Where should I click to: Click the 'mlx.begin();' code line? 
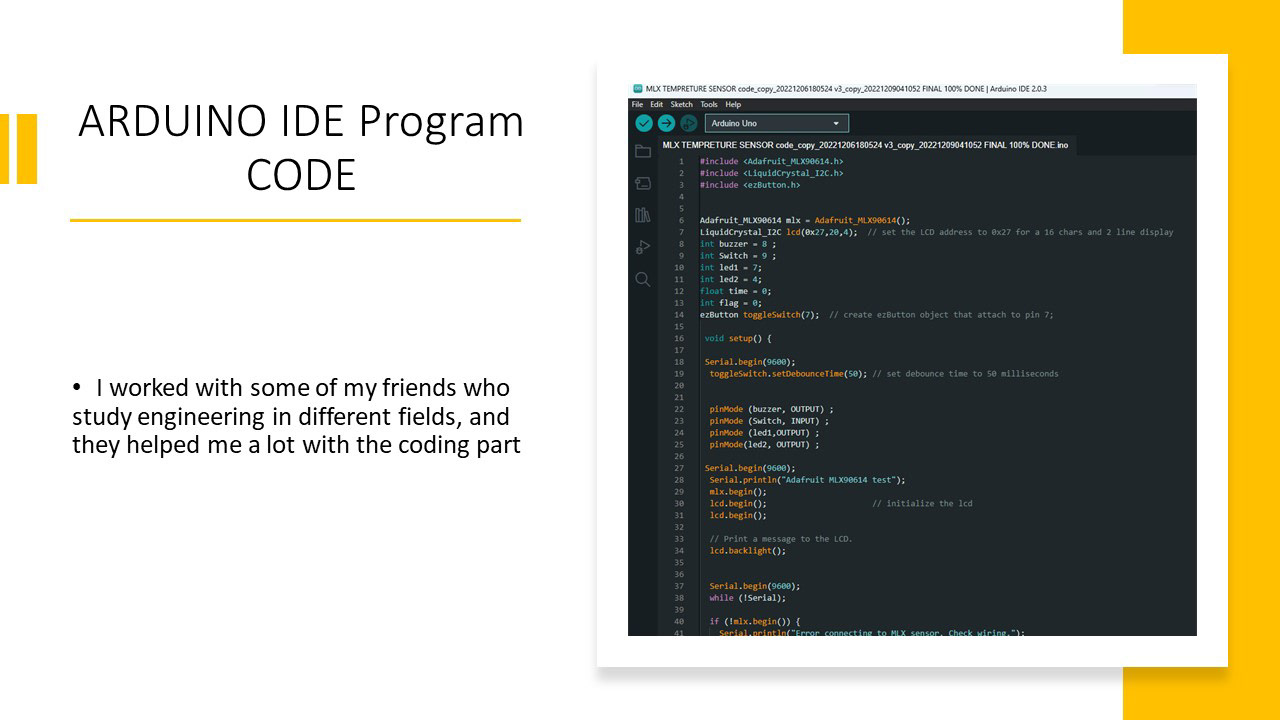pos(738,492)
